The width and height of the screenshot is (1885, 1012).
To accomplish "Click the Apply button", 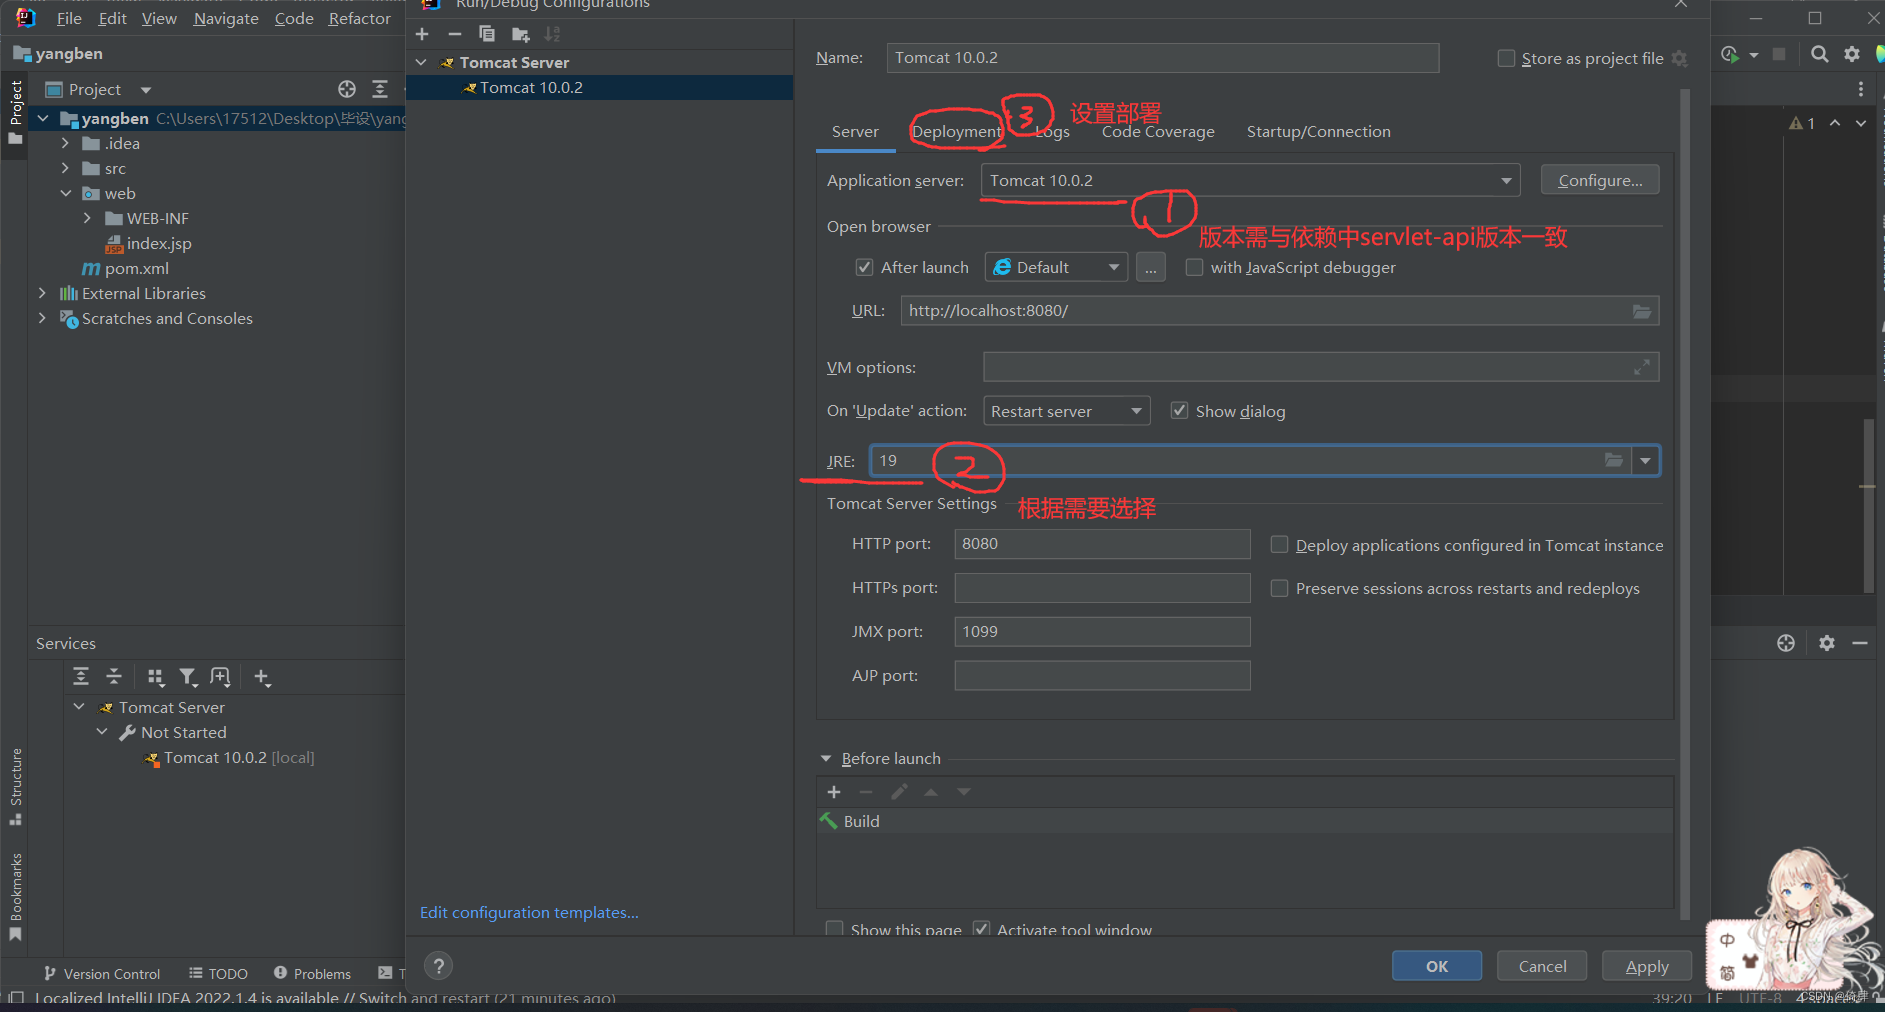I will 1647,966.
